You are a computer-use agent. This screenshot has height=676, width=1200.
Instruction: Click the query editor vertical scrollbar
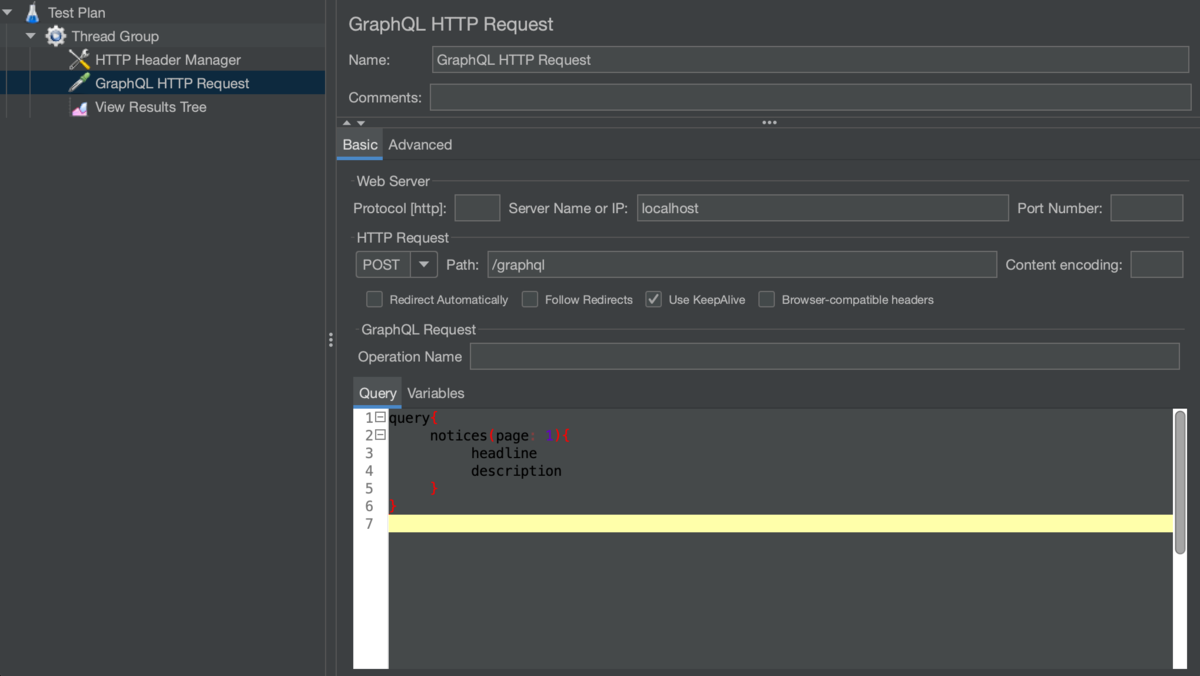tap(1180, 482)
